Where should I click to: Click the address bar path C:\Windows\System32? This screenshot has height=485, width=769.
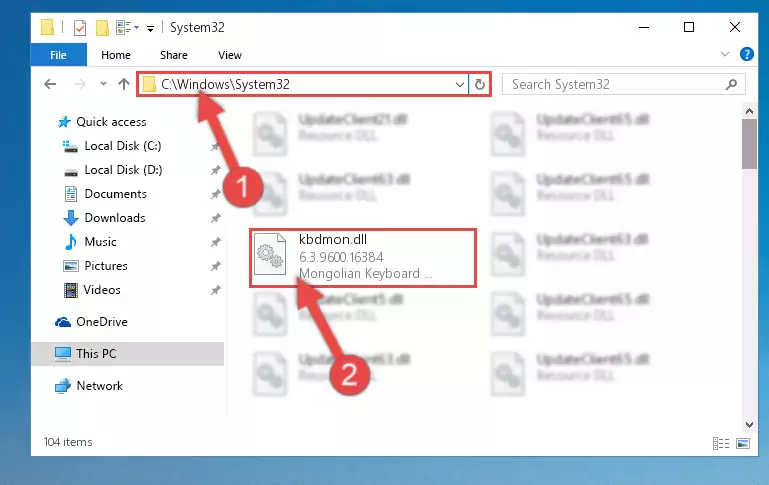226,84
